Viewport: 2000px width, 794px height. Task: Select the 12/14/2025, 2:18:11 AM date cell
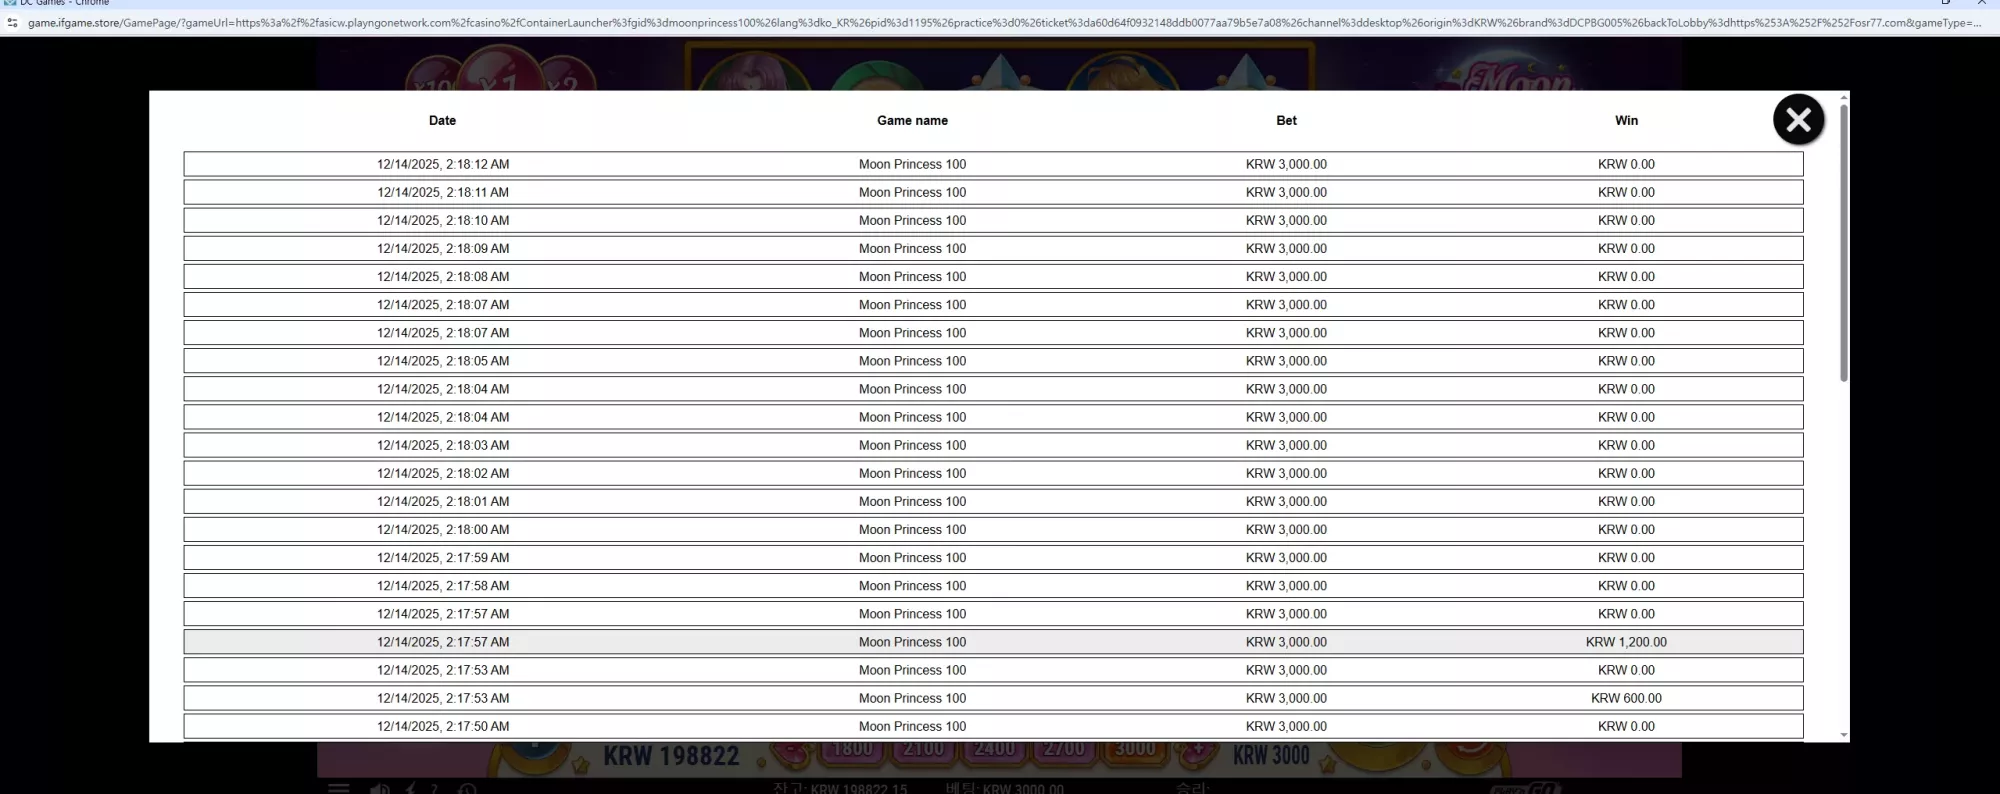(x=443, y=193)
